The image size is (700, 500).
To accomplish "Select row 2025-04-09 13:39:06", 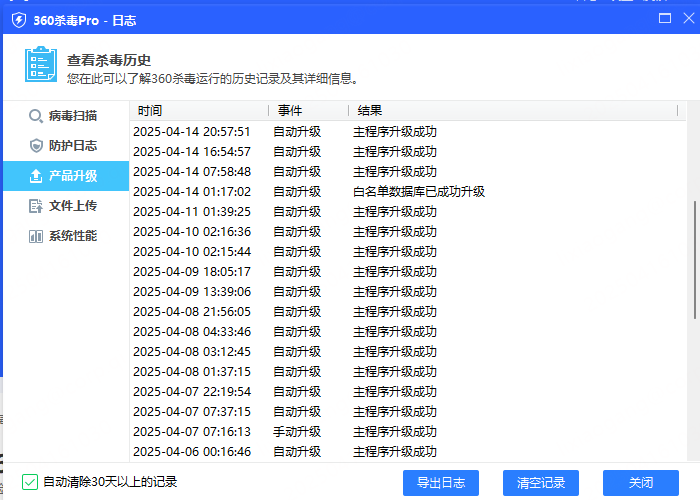I will pos(408,292).
